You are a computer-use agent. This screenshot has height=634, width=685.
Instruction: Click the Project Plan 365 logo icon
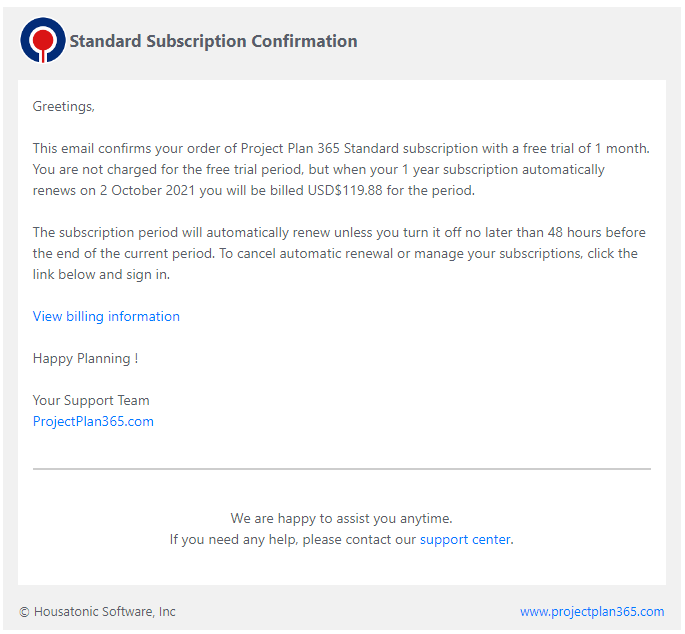tap(43, 40)
